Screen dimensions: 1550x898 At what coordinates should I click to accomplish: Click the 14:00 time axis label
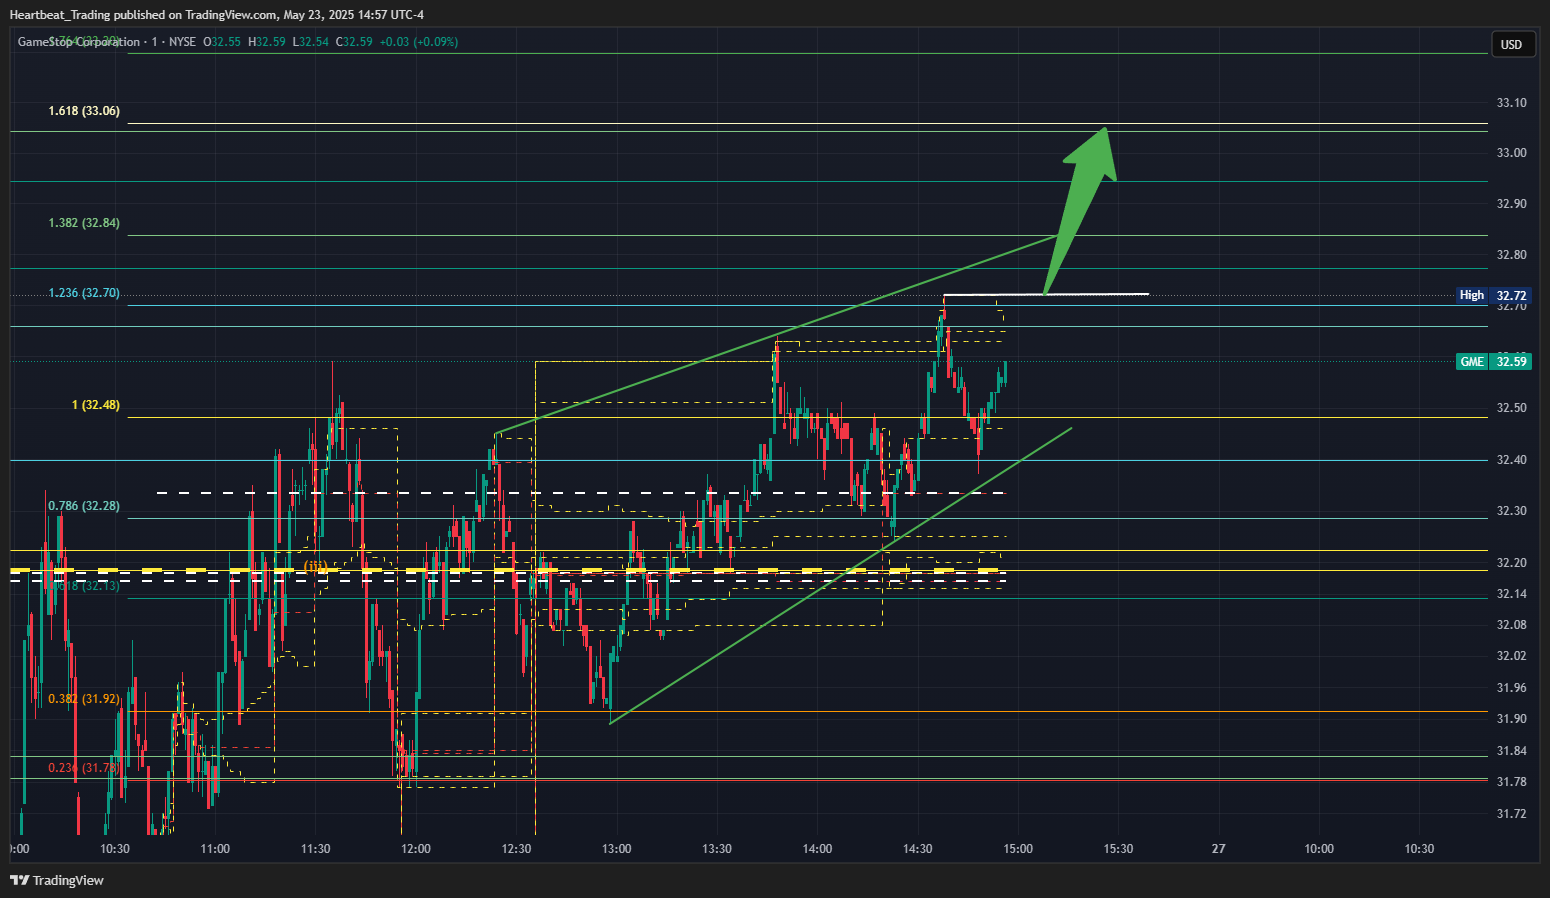[817, 849]
